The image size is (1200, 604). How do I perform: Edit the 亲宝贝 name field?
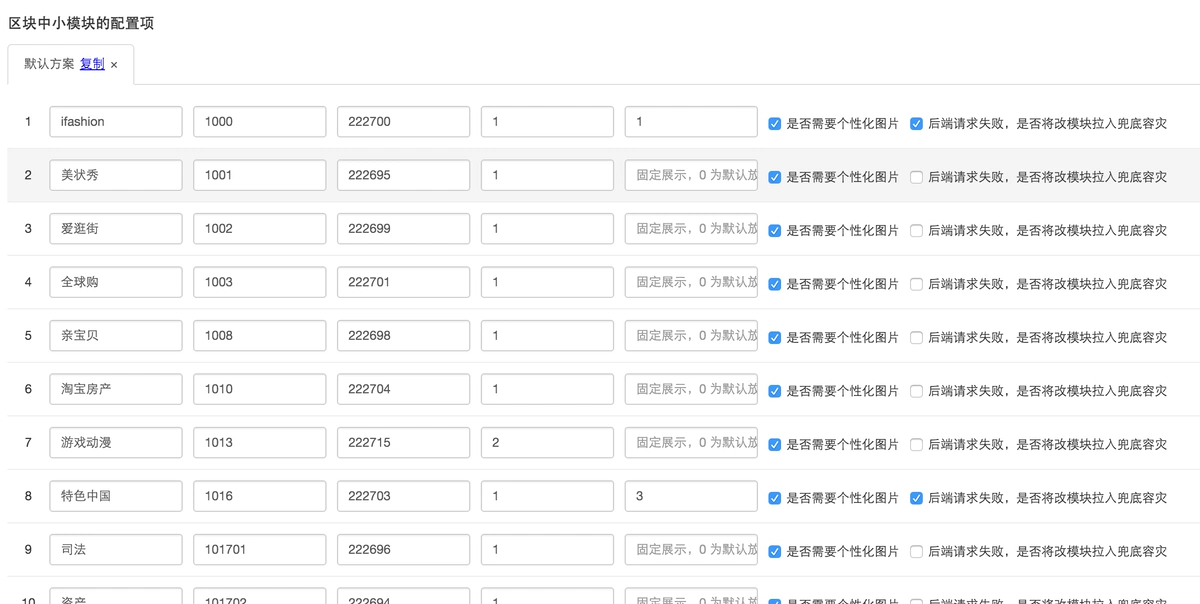116,336
